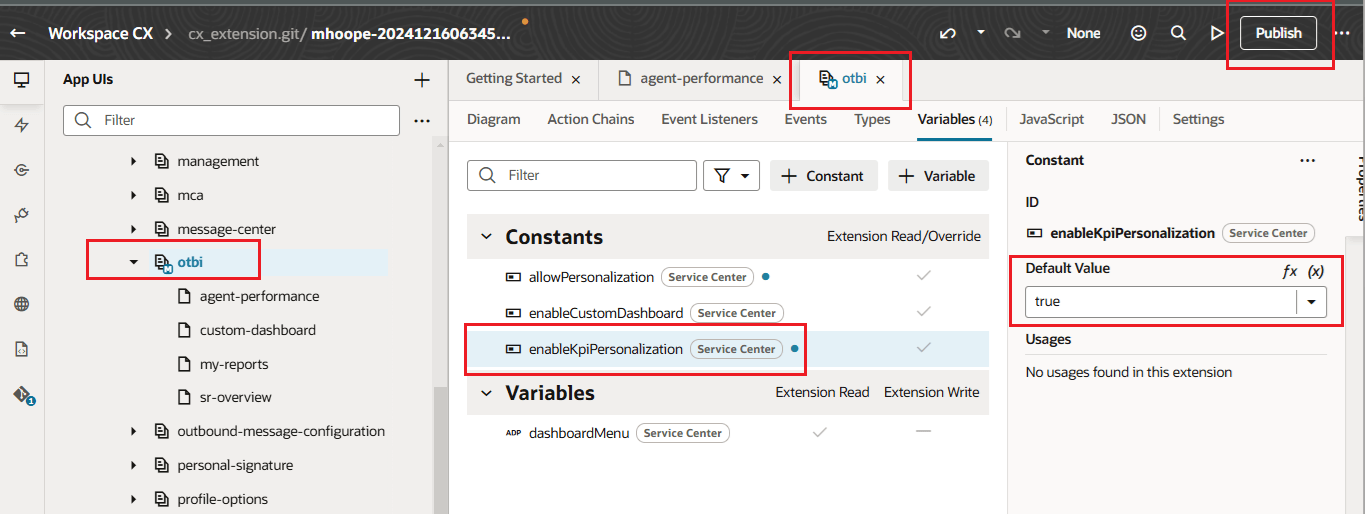
Task: Close the agent-performance tab
Action: pyautogui.click(x=777, y=79)
